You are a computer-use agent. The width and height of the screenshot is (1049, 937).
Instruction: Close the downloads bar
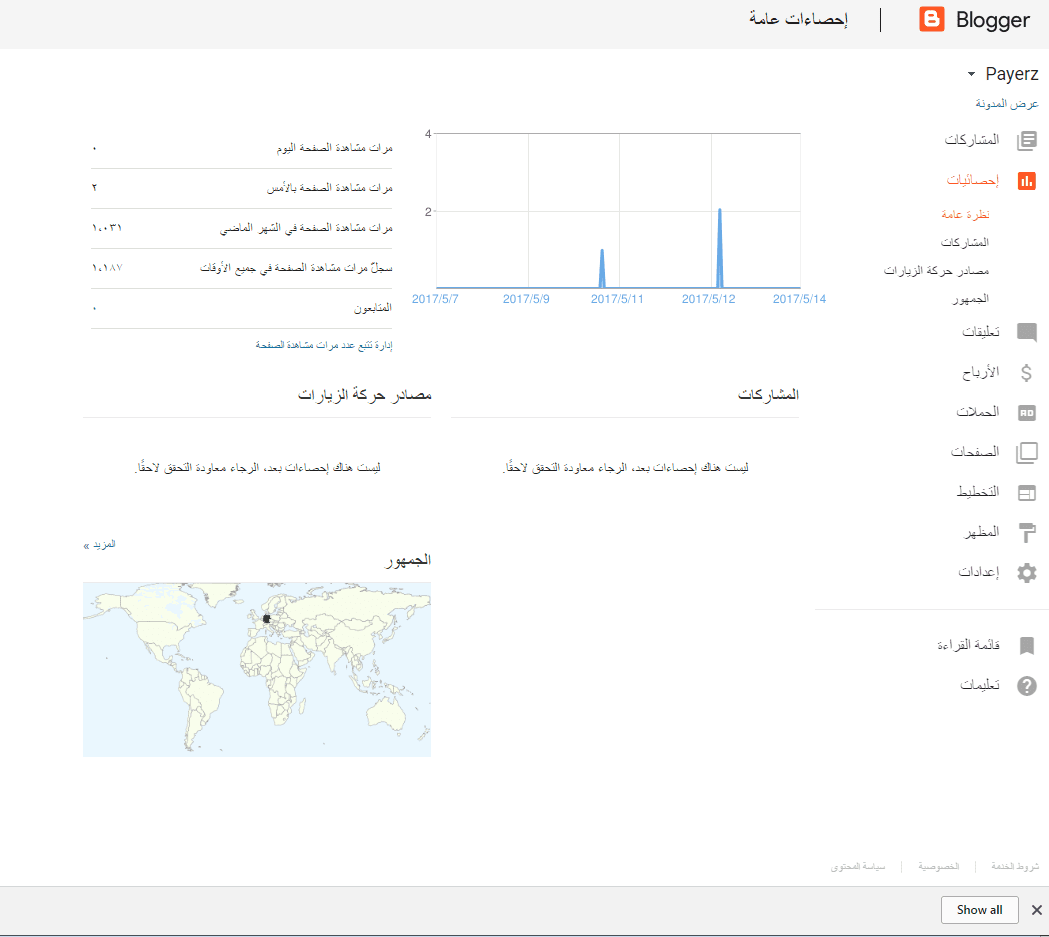click(x=1037, y=910)
